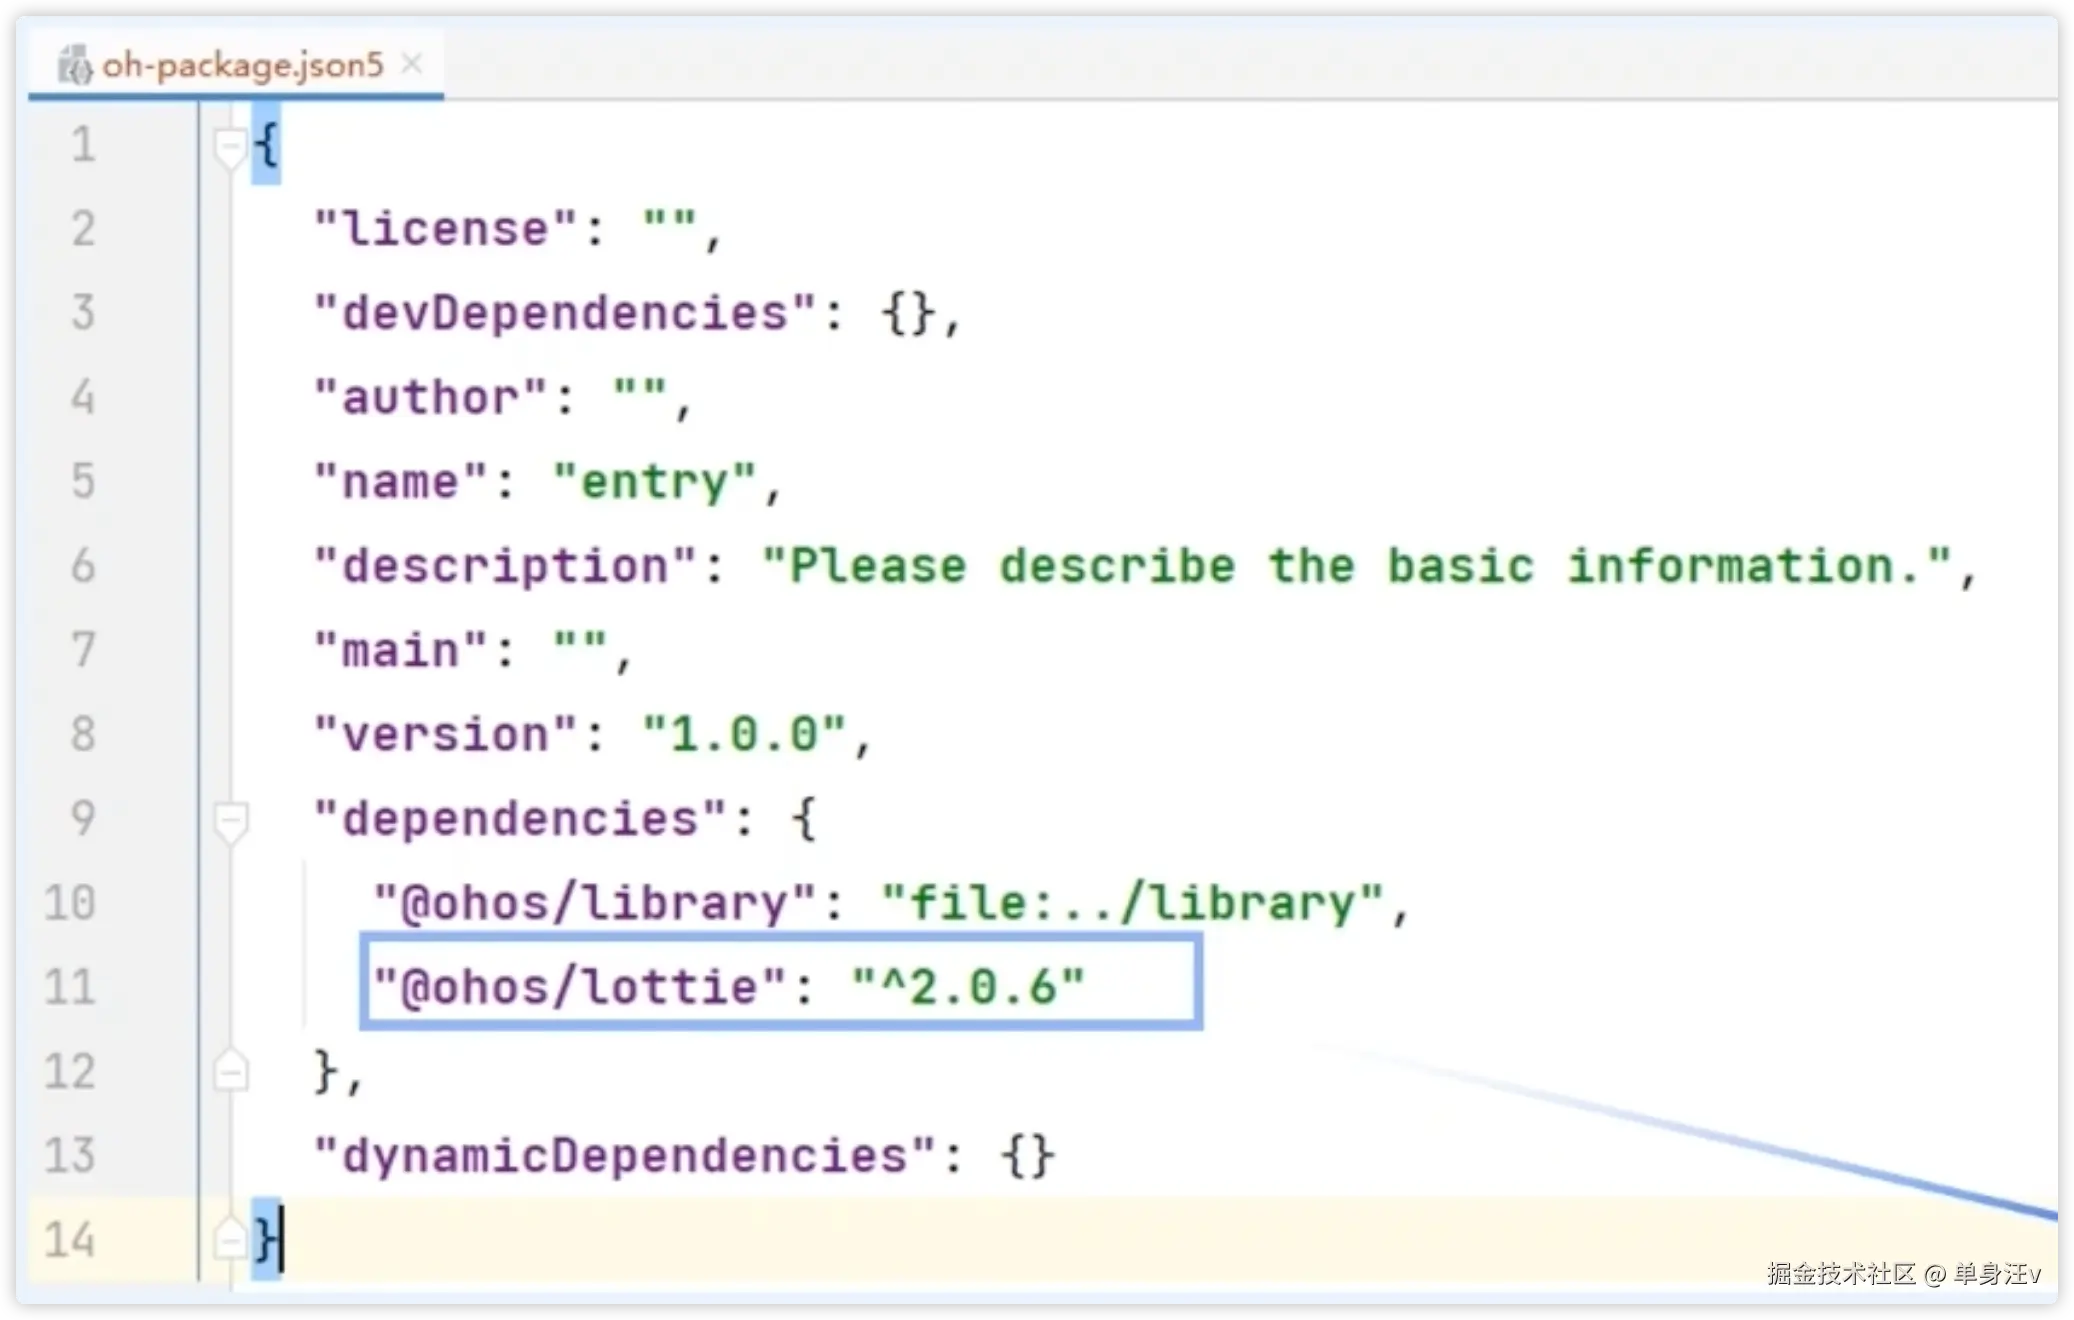Click the oh-package.json5 file icon
The height and width of the screenshot is (1320, 2074).
coord(74,66)
